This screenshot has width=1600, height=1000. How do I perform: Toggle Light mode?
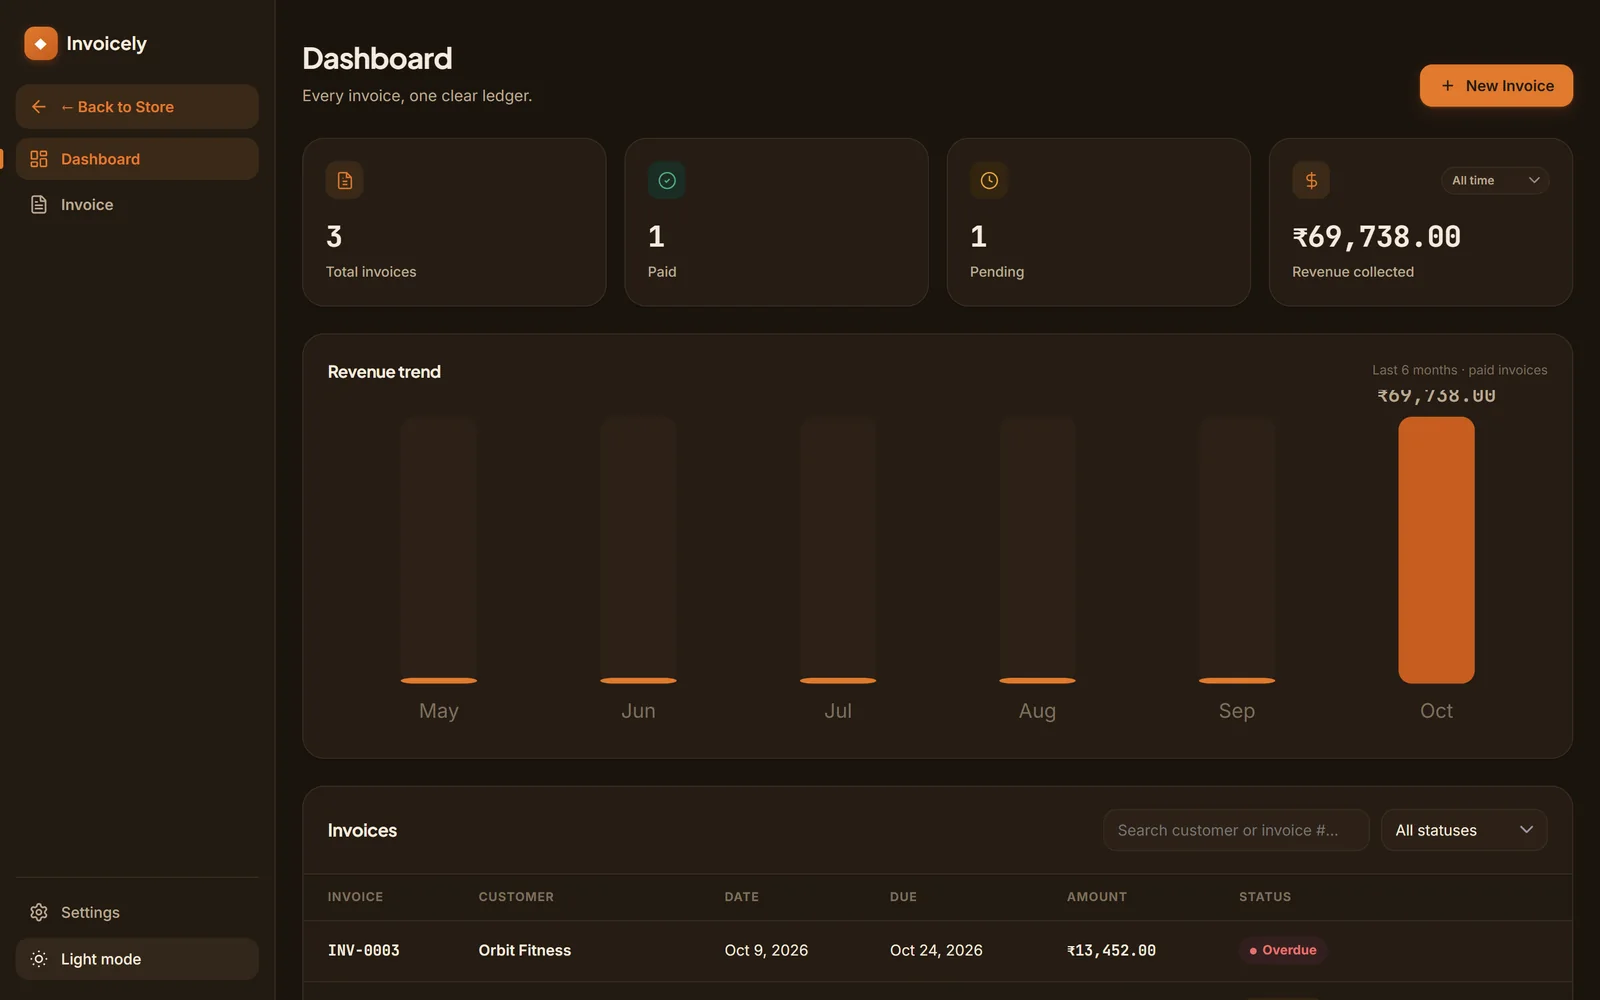click(x=137, y=959)
